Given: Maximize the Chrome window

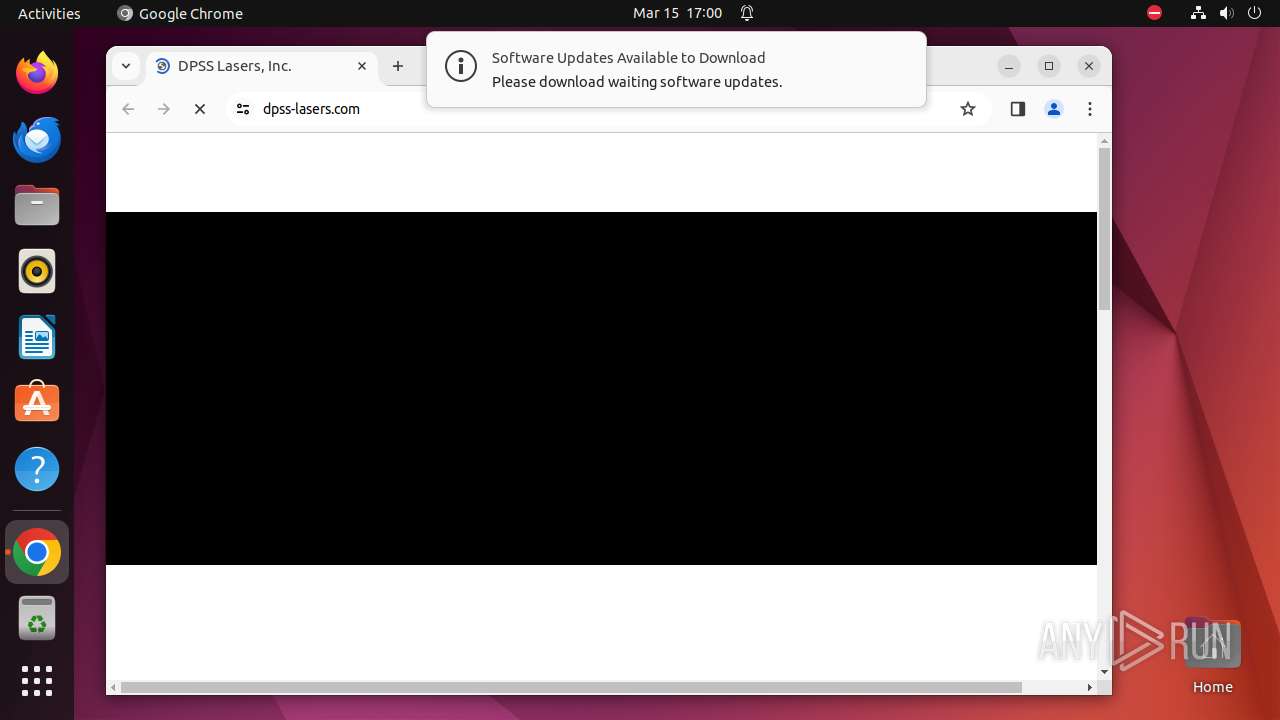Looking at the screenshot, I should pos(1049,66).
